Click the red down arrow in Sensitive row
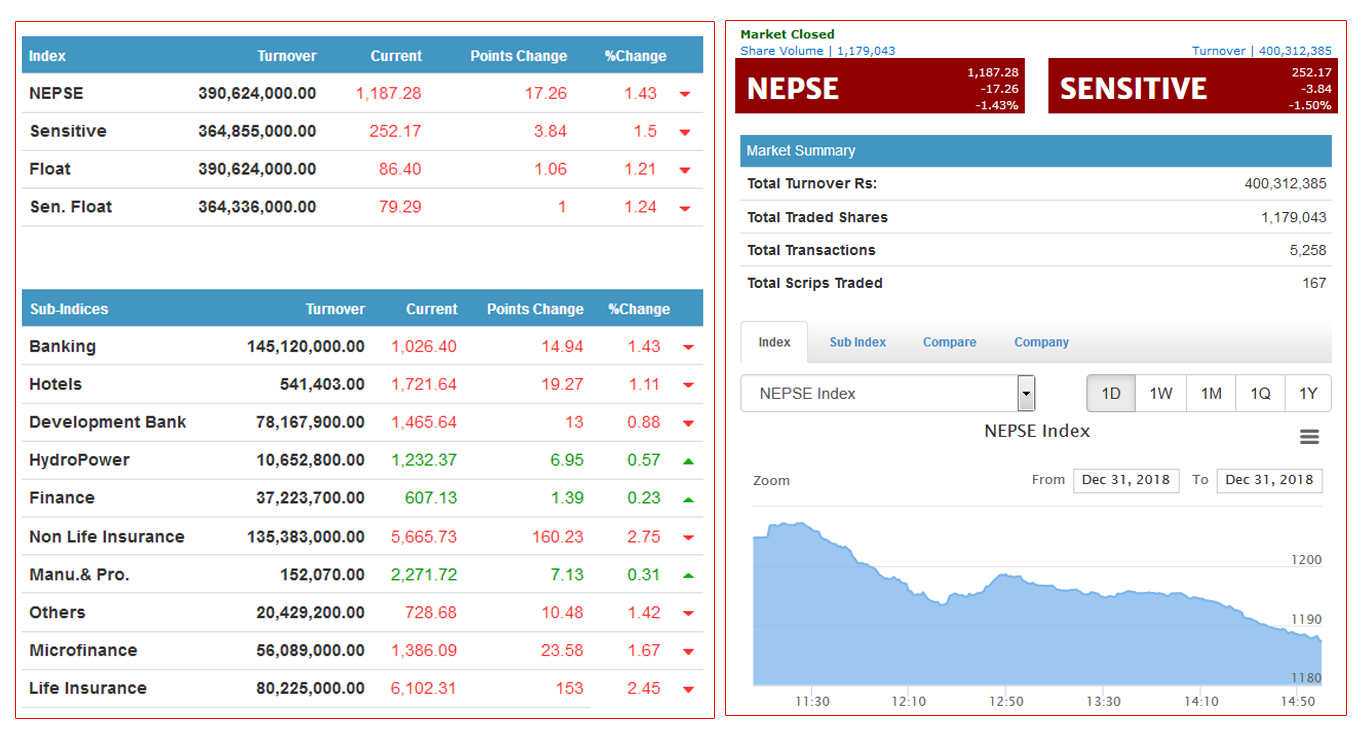Screen dimensions: 1365x734 pyautogui.click(x=685, y=132)
